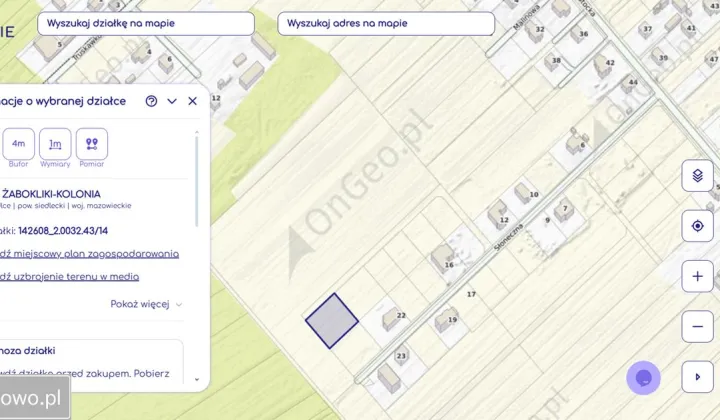Image resolution: width=720 pixels, height=420 pixels.
Task: Expand the side toolbar arrow button
Action: [697, 376]
